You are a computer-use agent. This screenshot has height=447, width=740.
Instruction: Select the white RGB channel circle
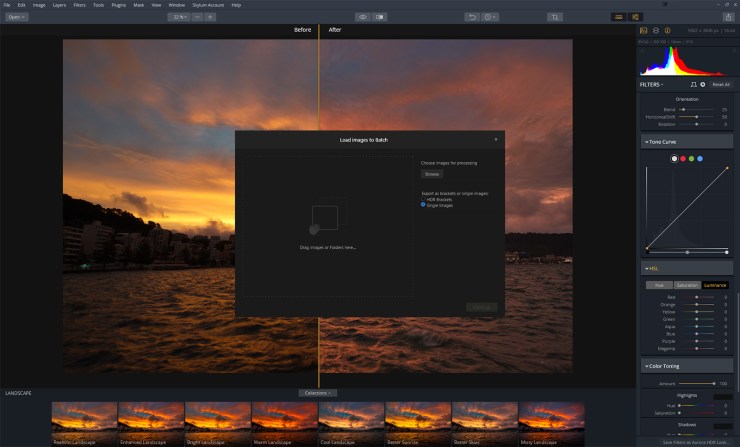(674, 159)
